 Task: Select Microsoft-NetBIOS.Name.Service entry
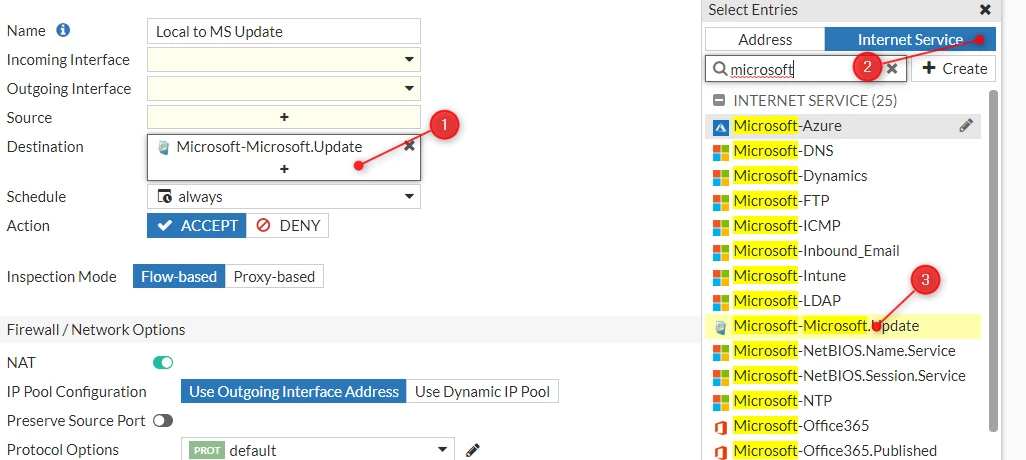843,351
